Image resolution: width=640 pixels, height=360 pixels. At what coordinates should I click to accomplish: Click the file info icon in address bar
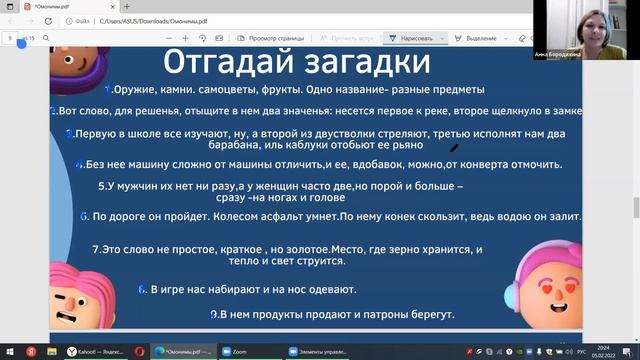coord(69,21)
